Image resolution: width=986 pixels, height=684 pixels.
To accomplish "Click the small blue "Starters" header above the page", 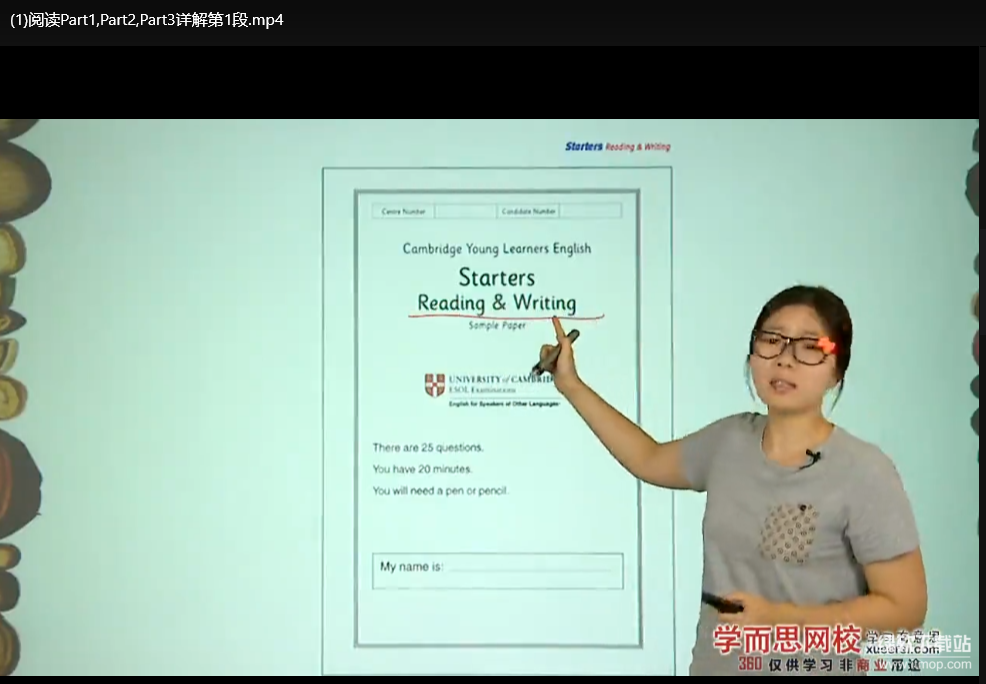I will [584, 146].
